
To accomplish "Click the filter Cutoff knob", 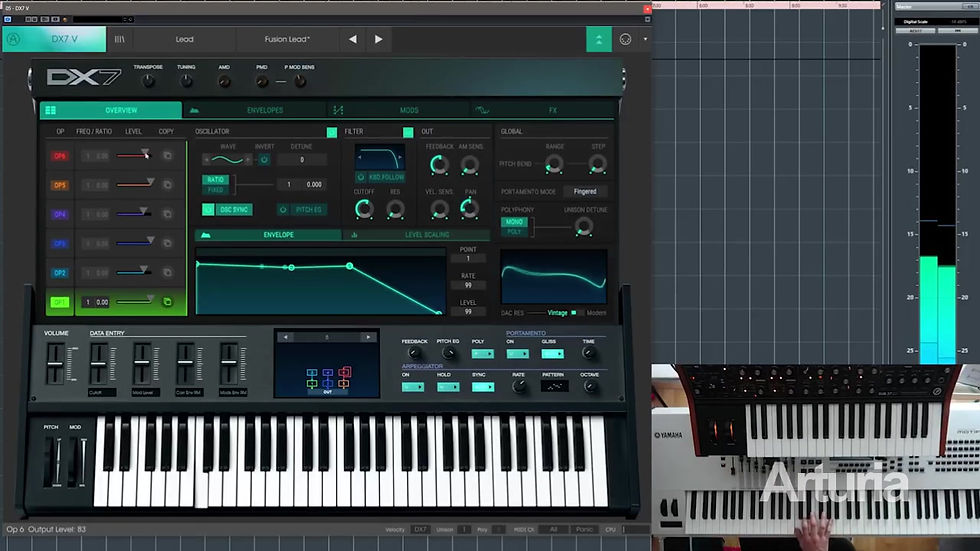I will point(364,209).
